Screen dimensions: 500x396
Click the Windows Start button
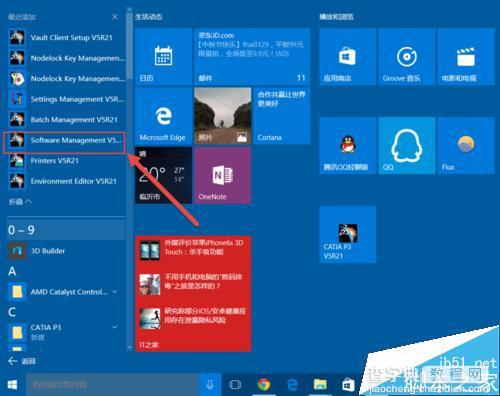12,385
